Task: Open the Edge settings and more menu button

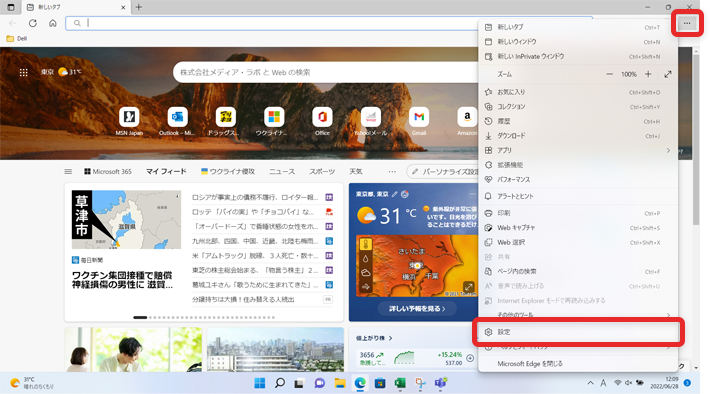Action: coord(687,23)
